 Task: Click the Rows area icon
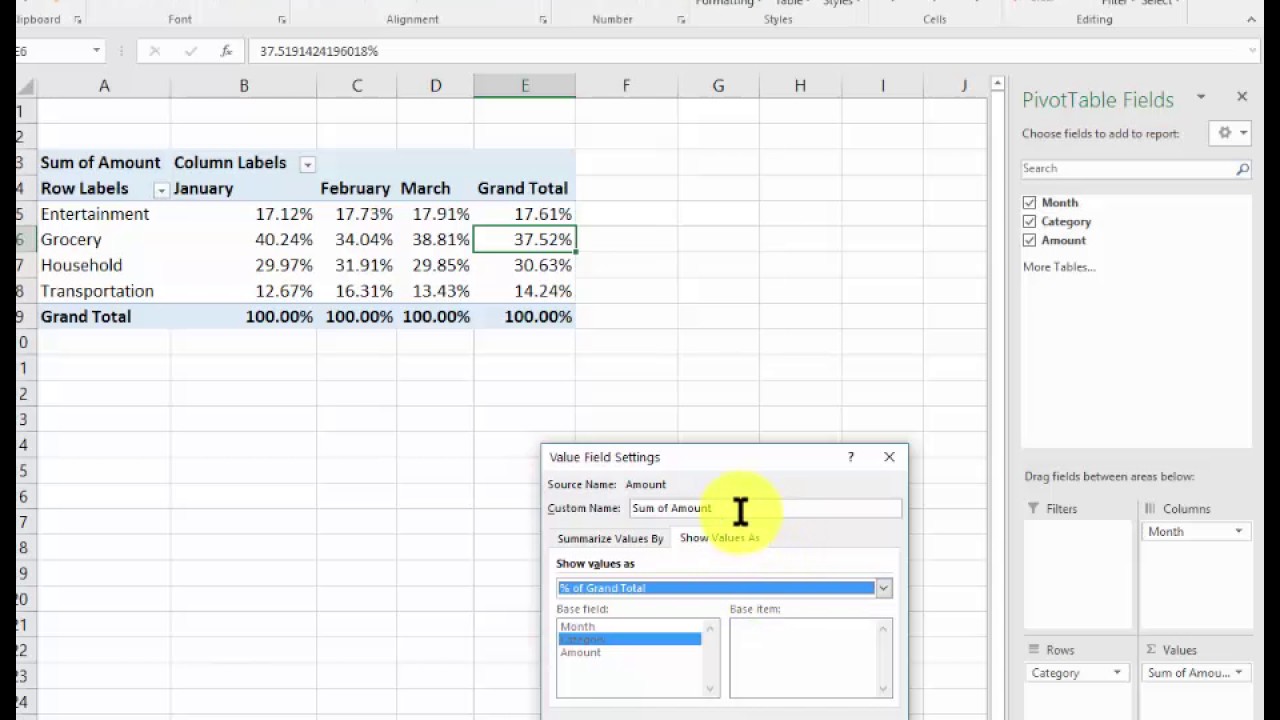point(1033,650)
